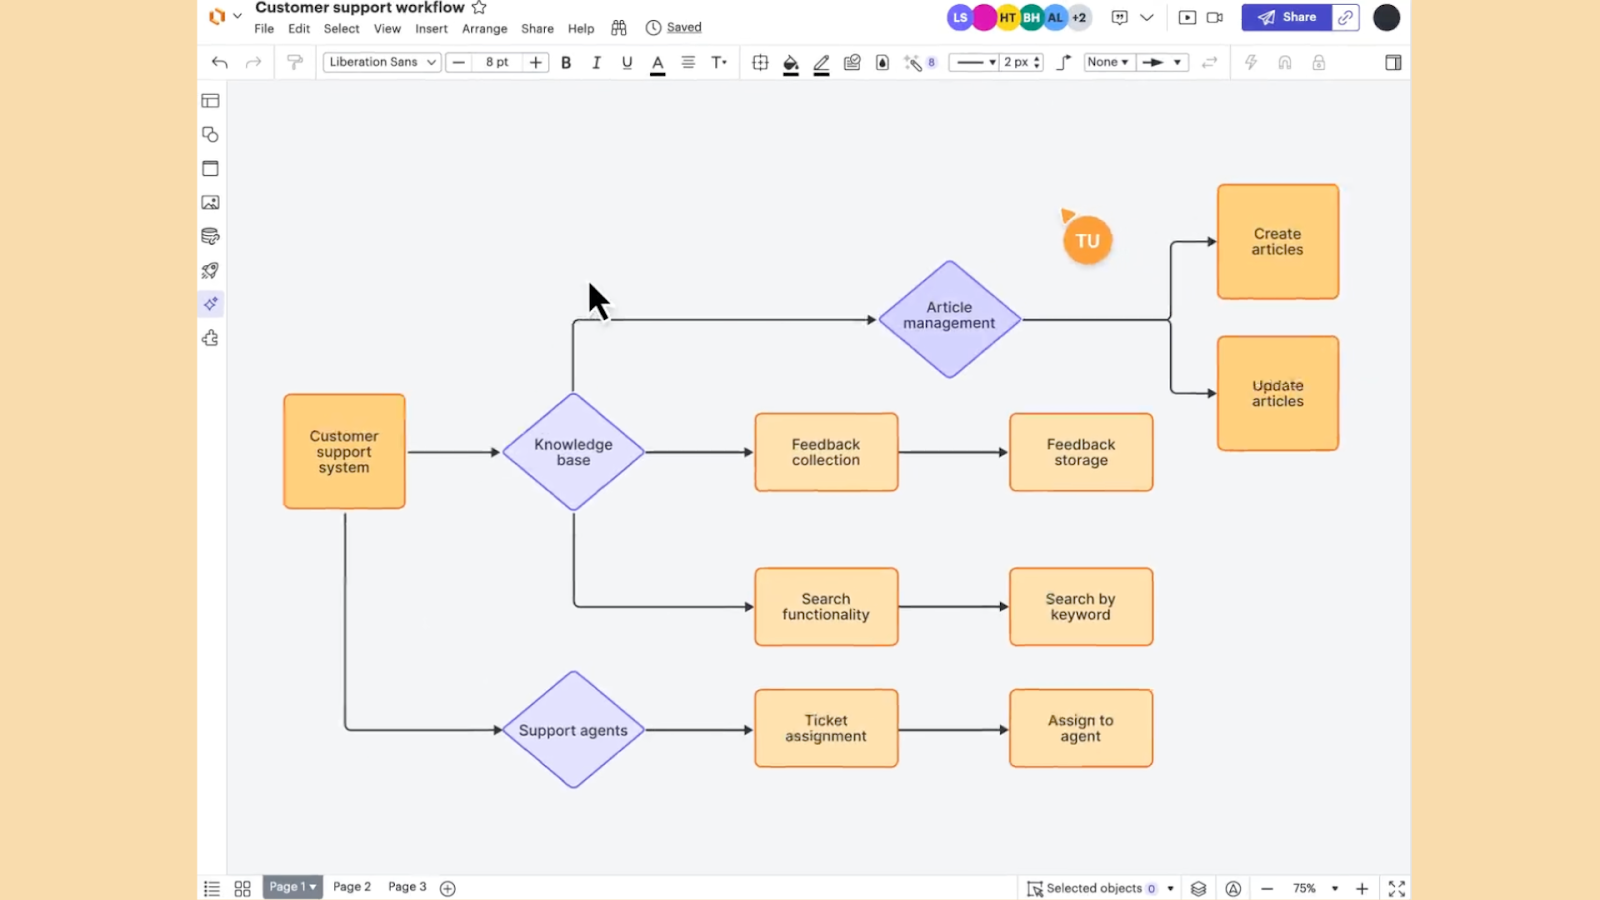Toggle italic formatting
Screen dimensions: 1600x900
pos(596,62)
